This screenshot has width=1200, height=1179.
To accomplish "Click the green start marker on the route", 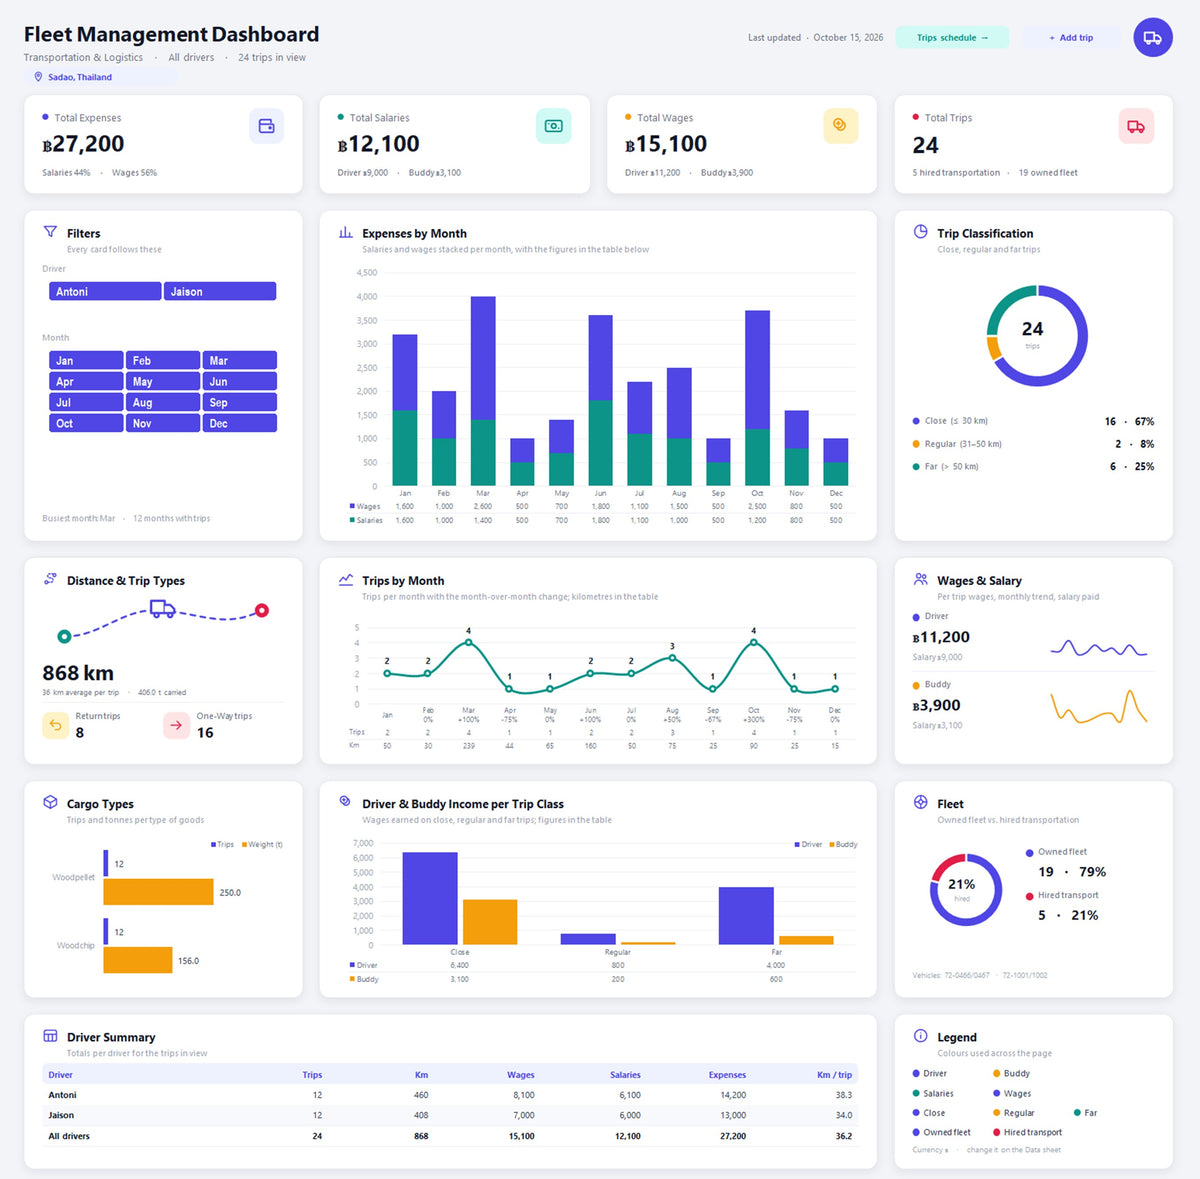I will (64, 636).
